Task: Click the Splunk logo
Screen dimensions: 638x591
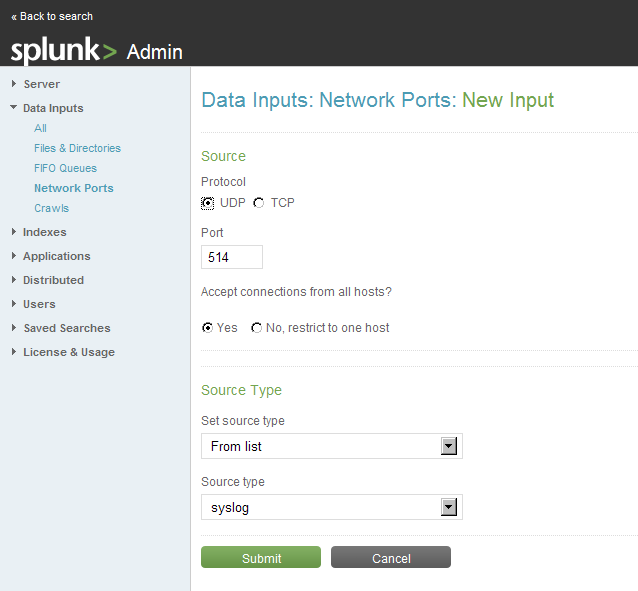Action: (63, 50)
